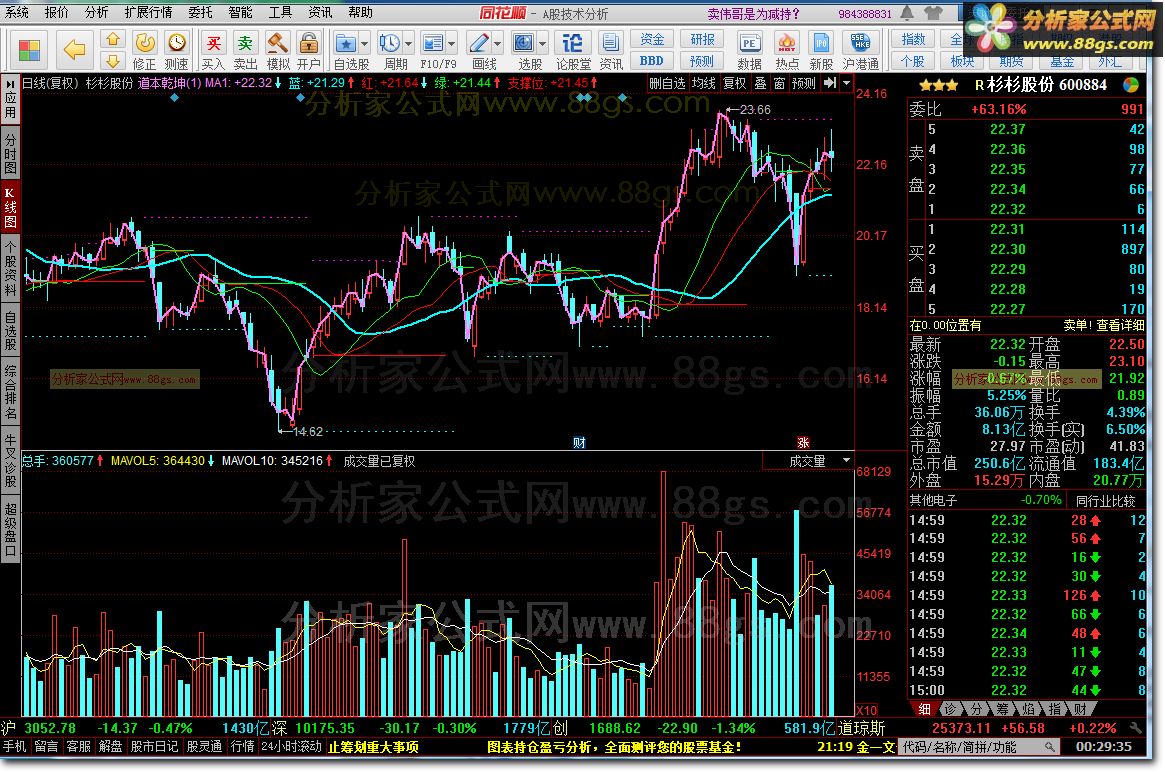Viewport: 1165px width, 772px height.
Task: Click the 卖出 sell icon
Action: (245, 42)
